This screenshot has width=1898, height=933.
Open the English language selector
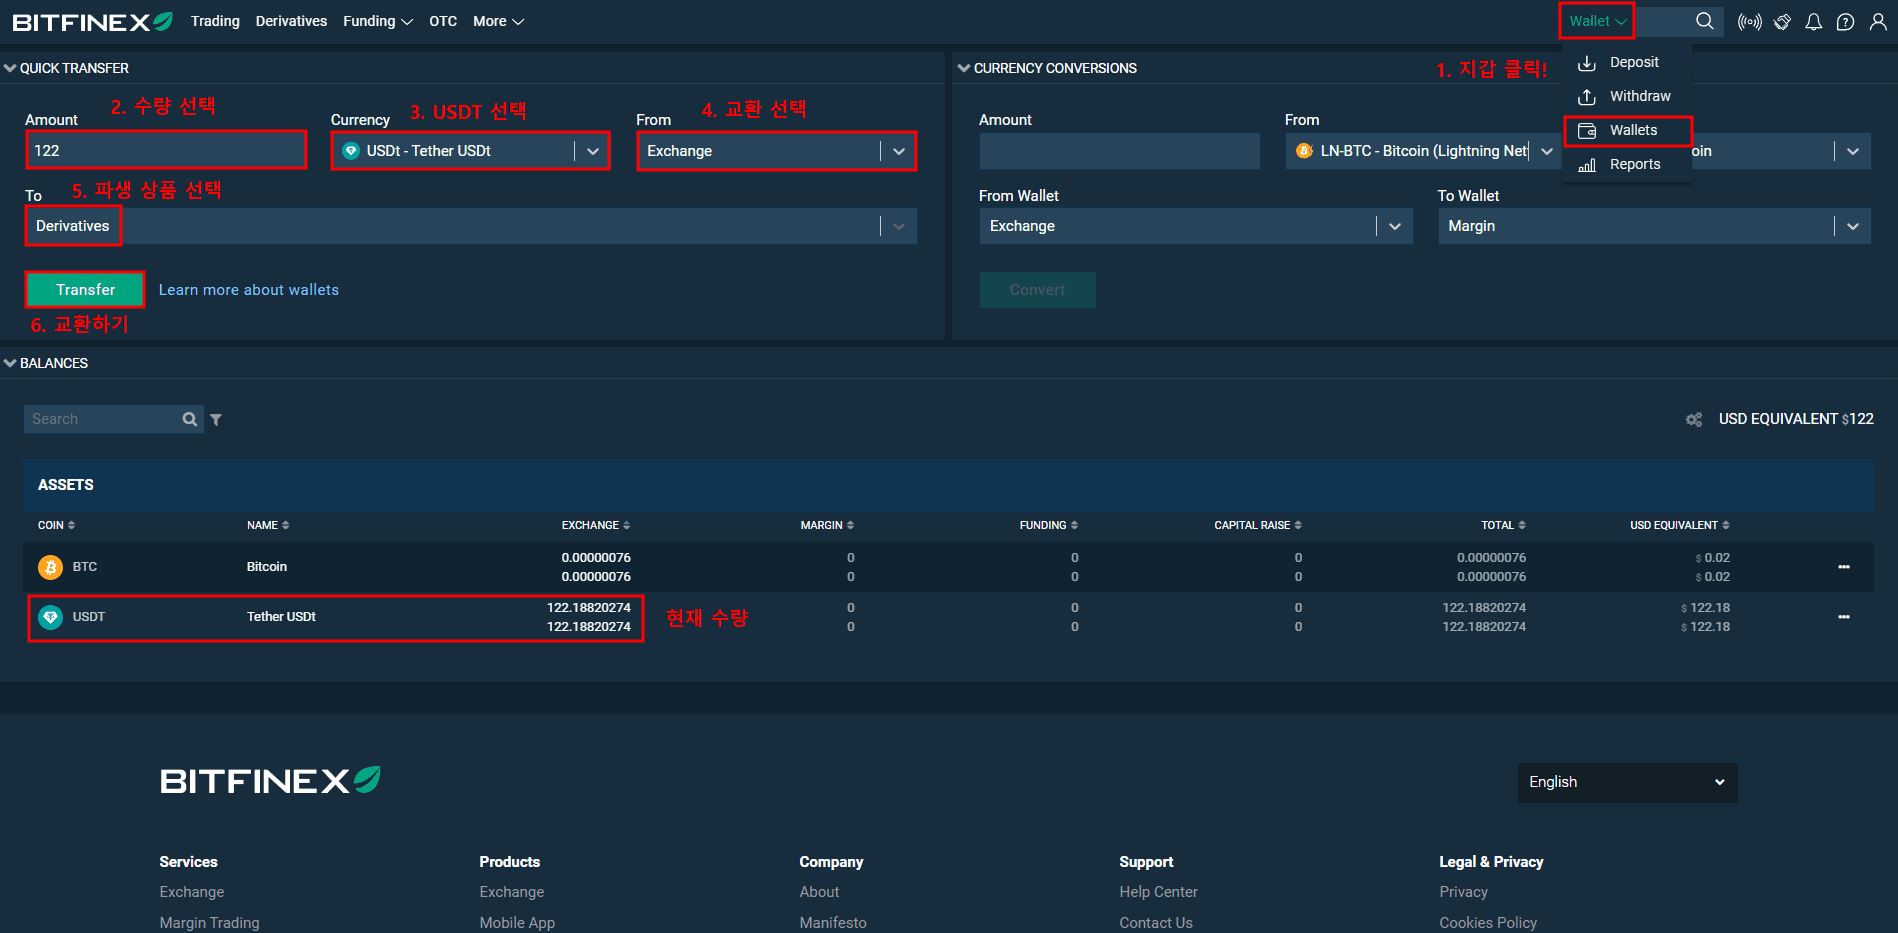(1626, 782)
